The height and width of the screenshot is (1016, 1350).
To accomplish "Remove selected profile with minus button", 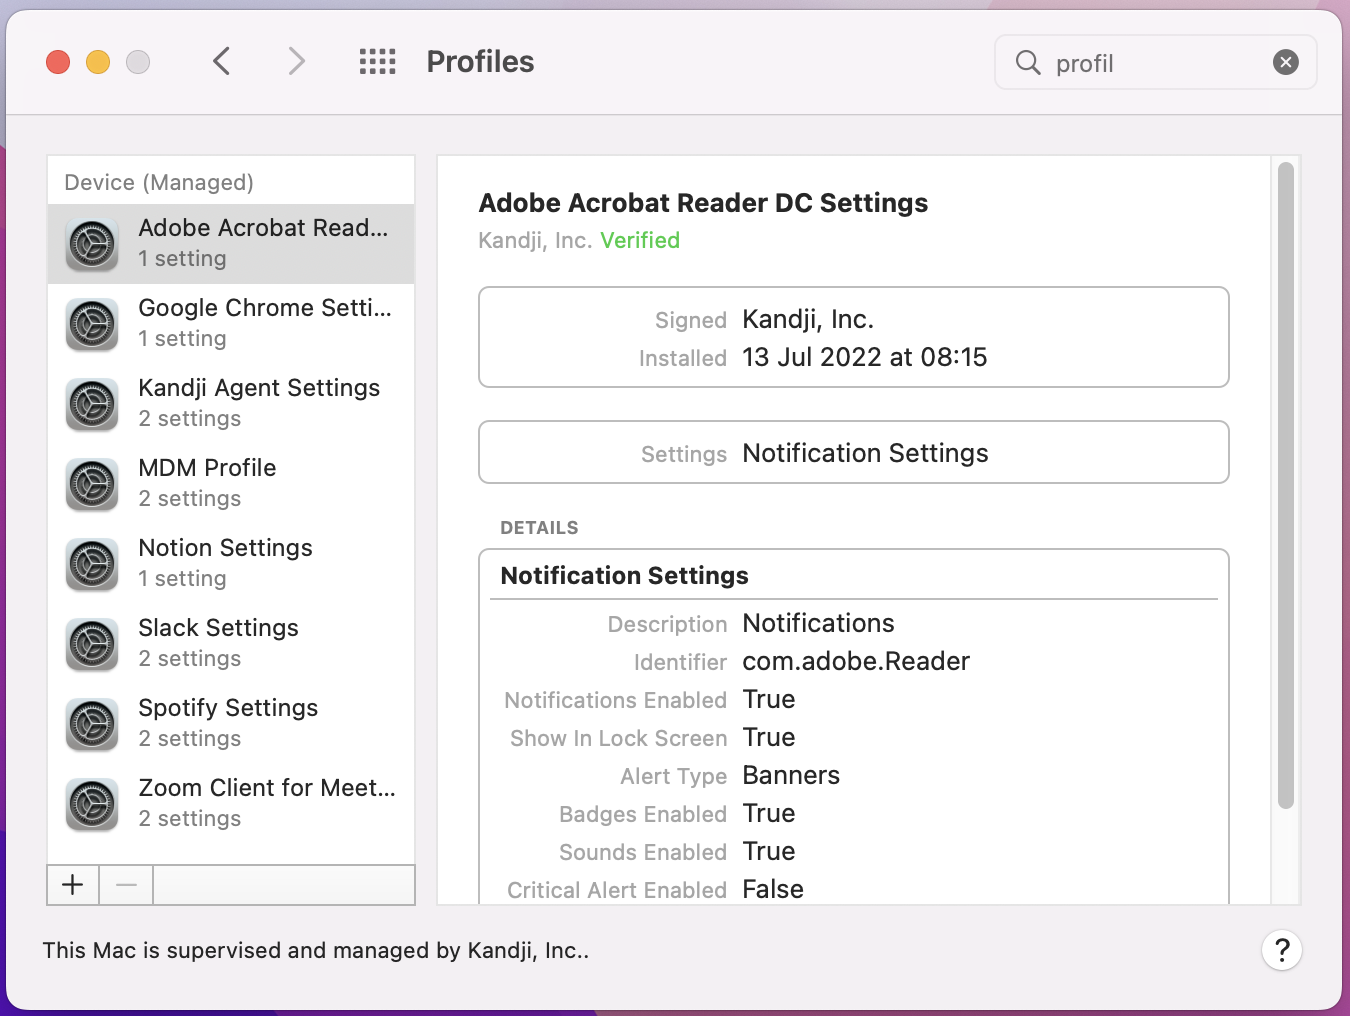I will (x=126, y=885).
